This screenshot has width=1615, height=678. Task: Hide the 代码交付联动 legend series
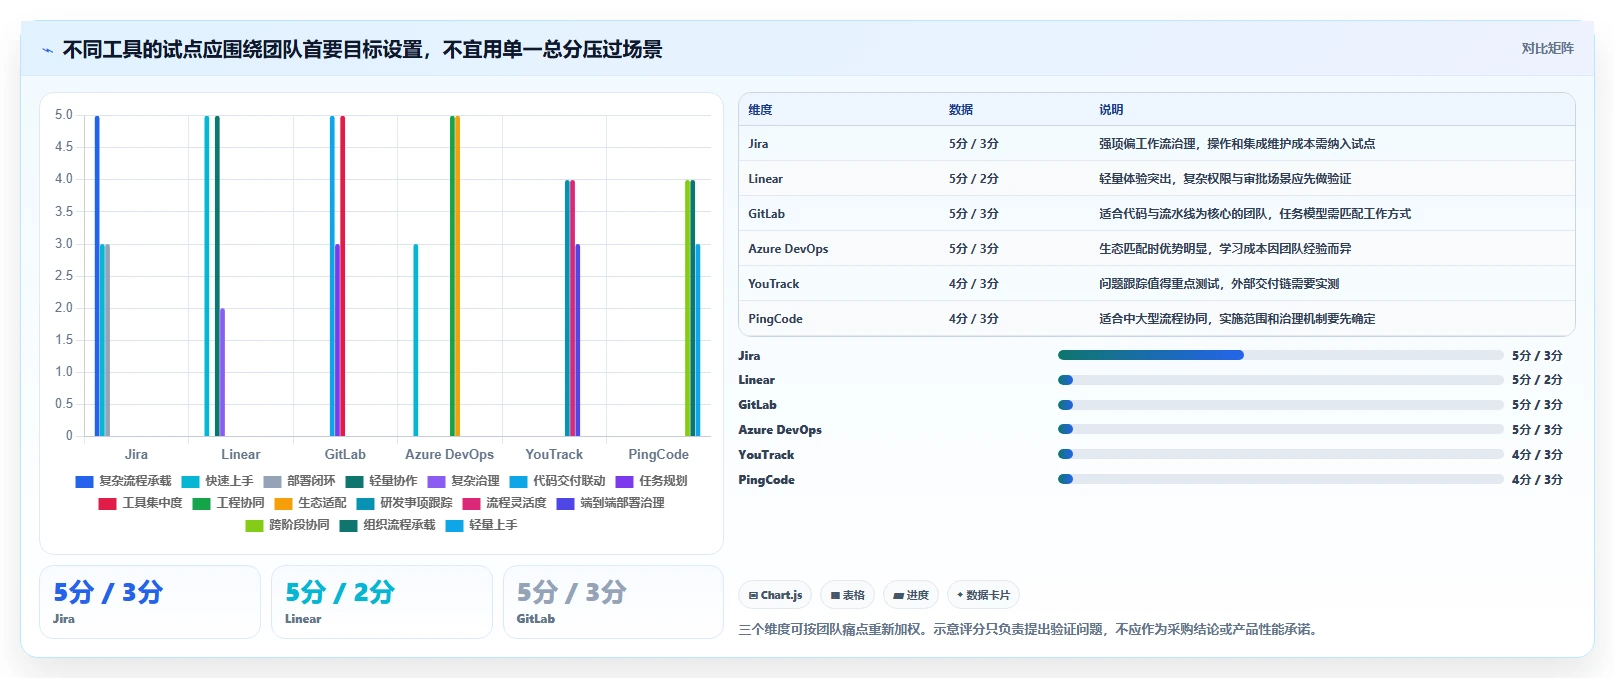[557, 481]
